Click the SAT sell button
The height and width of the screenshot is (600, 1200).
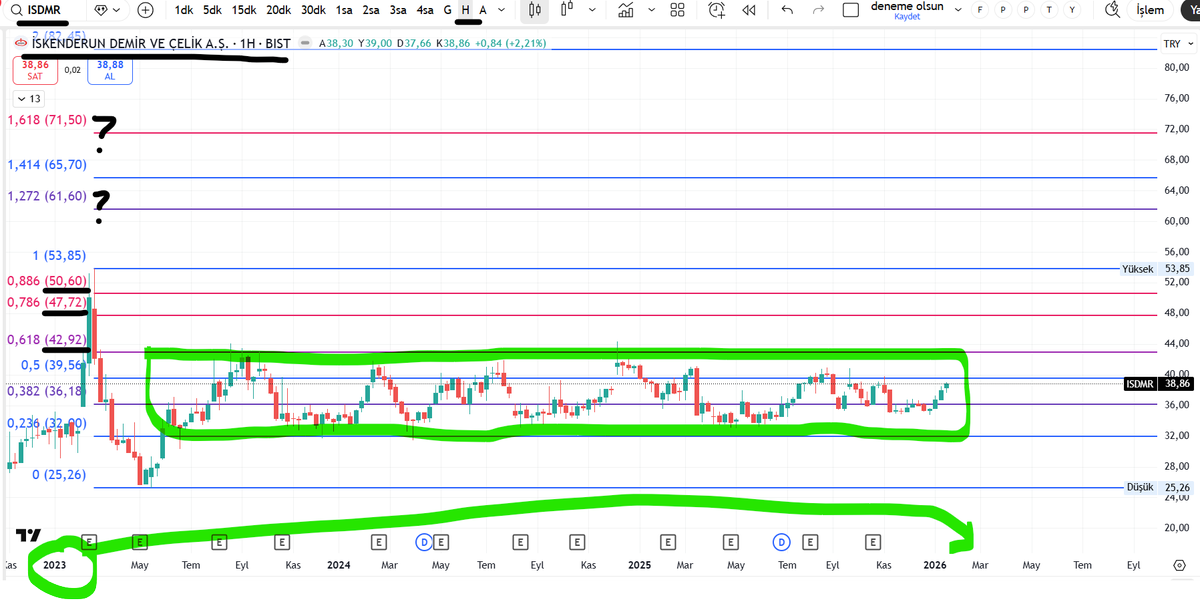[x=35, y=70]
